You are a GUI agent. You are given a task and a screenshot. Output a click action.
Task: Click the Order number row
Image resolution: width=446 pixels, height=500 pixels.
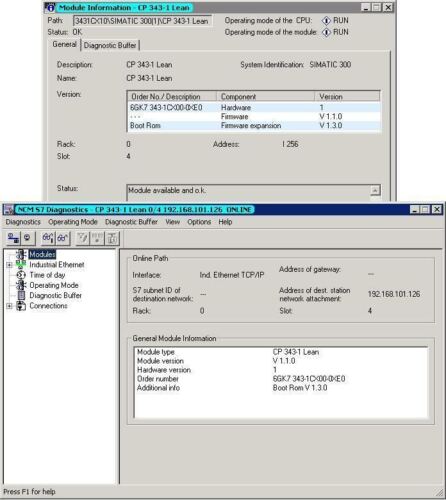coord(281,379)
